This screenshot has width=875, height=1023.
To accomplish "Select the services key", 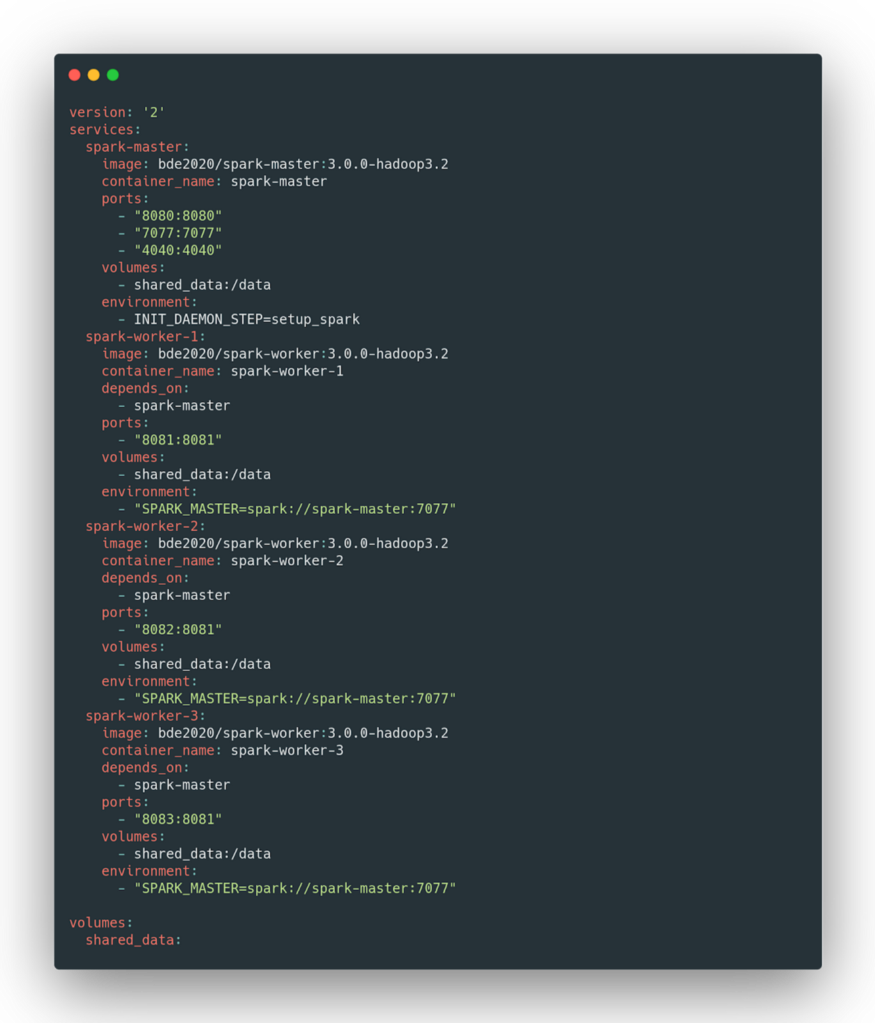I will coord(105,130).
